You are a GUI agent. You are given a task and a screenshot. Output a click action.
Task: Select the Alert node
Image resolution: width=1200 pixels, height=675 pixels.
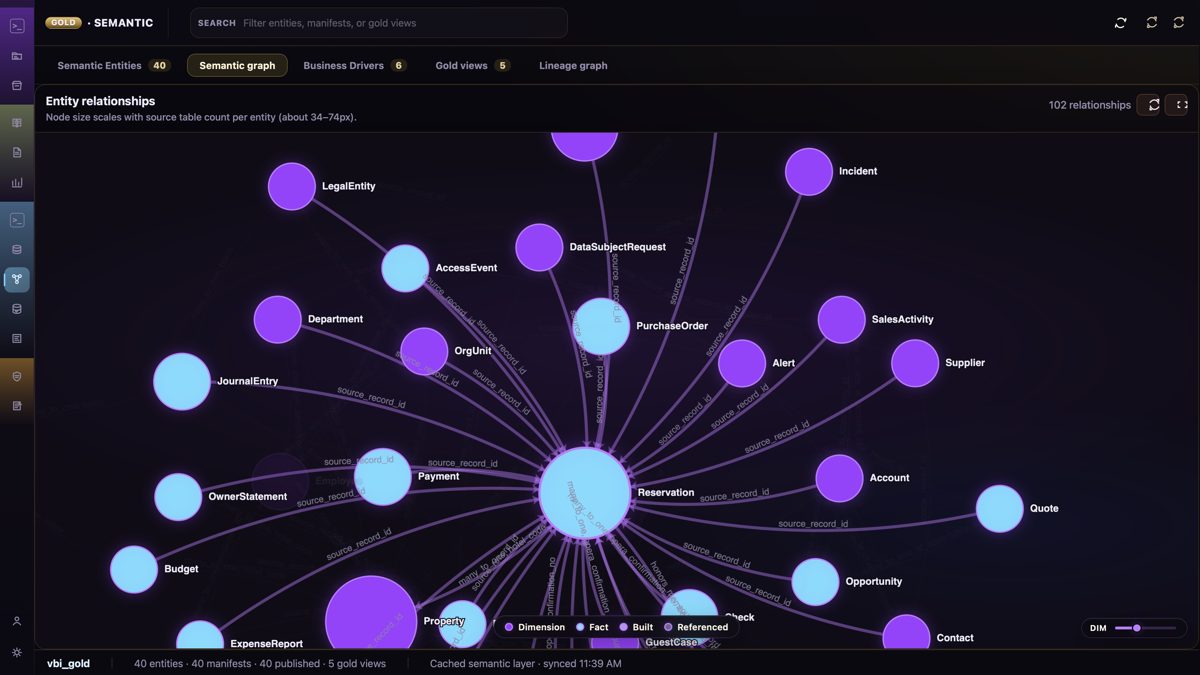click(742, 363)
